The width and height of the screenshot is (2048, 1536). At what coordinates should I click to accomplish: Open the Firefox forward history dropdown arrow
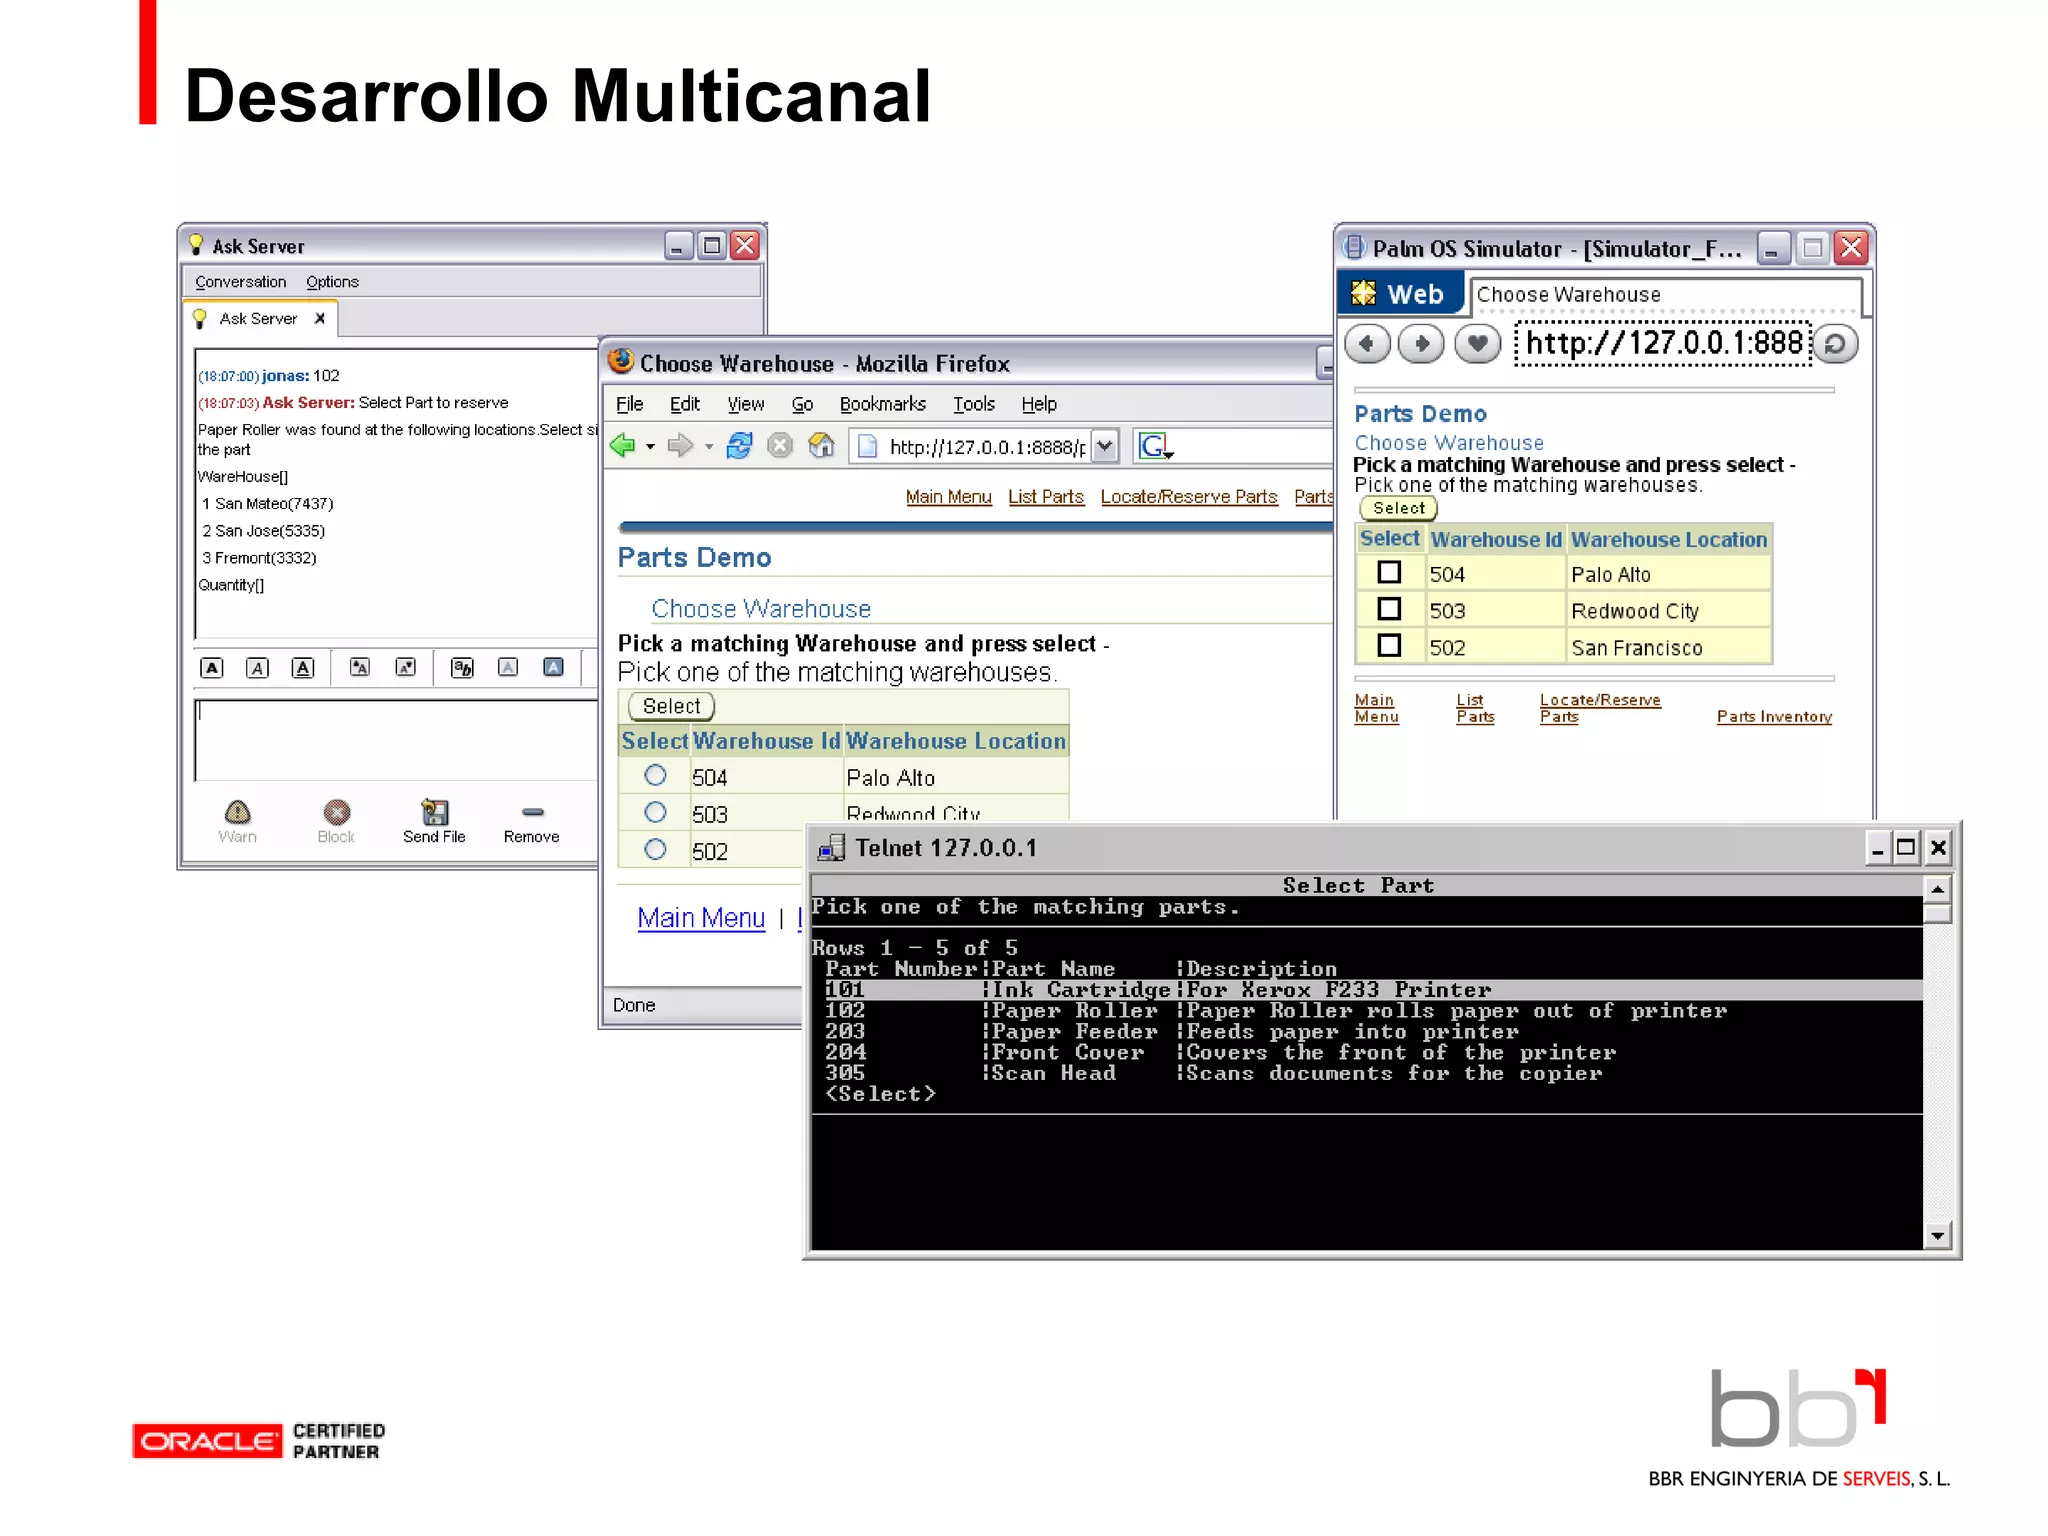(x=709, y=446)
